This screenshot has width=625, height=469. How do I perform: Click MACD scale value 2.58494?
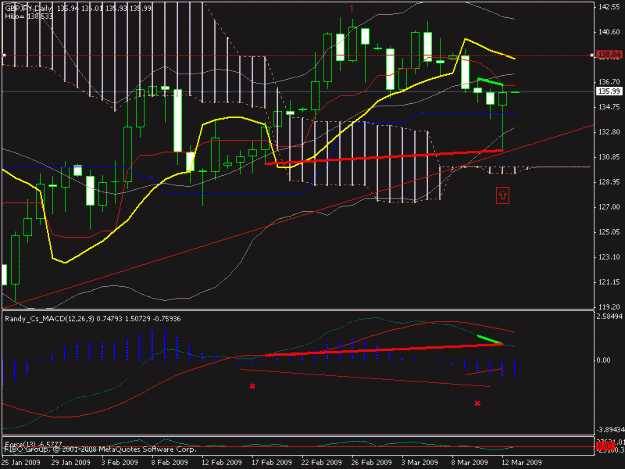(610, 316)
